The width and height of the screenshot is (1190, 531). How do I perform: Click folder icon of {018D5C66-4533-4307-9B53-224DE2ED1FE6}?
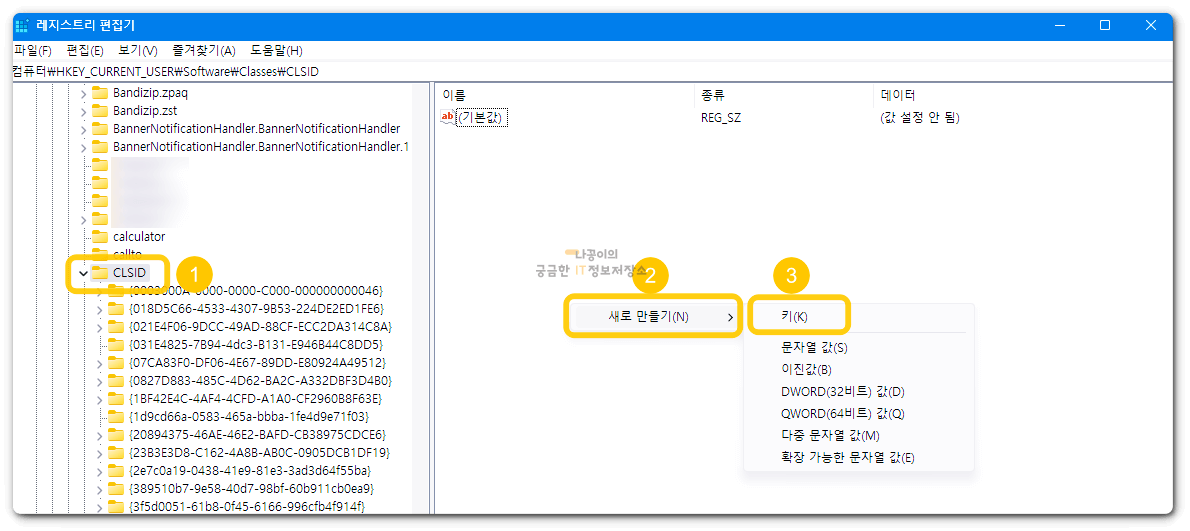click(115, 309)
